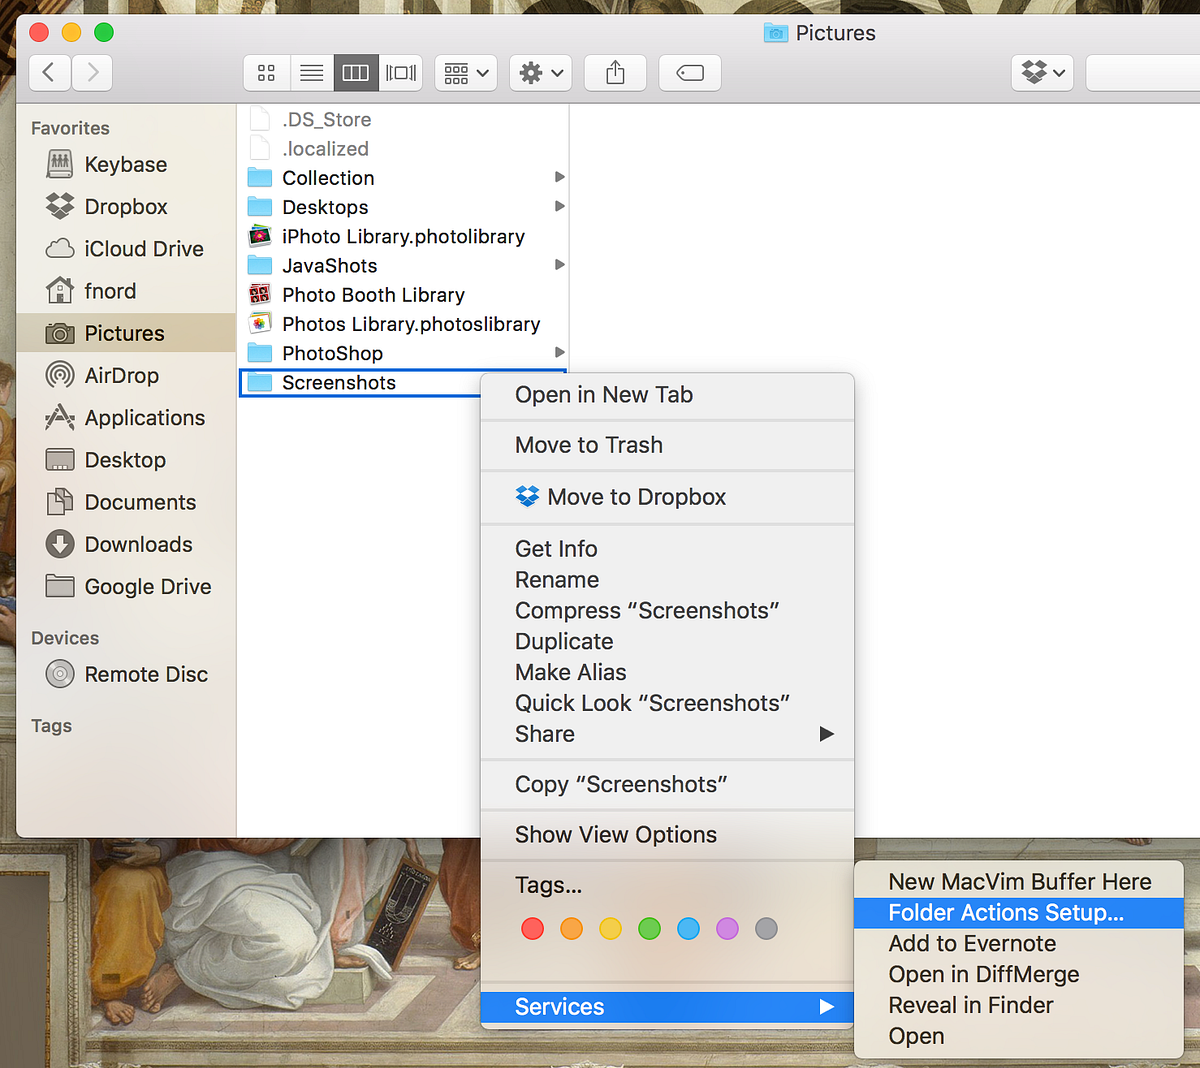Switch Finder to icon view

pos(266,72)
